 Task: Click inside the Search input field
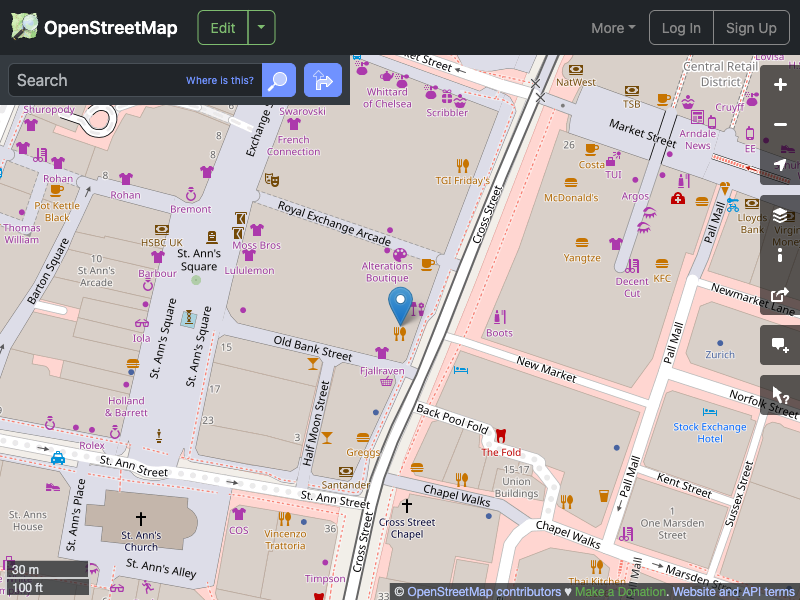pos(110,80)
